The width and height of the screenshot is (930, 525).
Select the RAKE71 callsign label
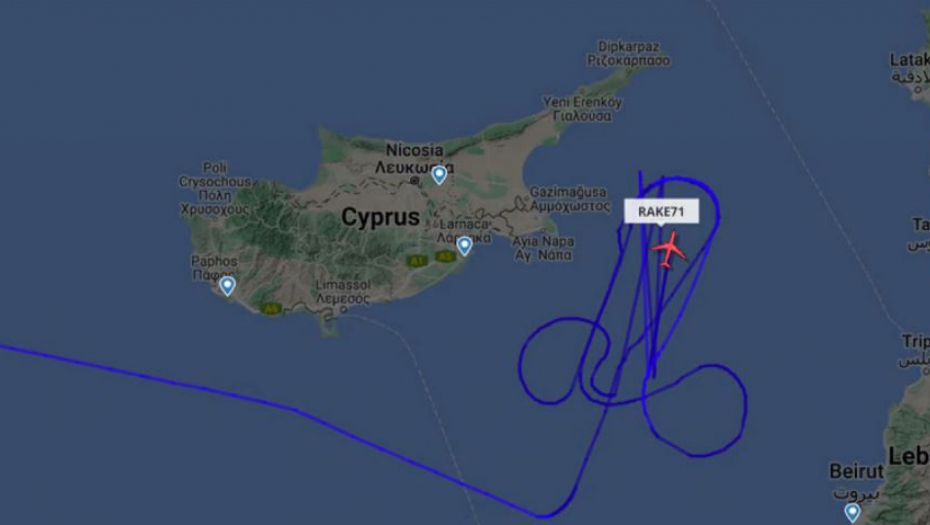pos(661,212)
